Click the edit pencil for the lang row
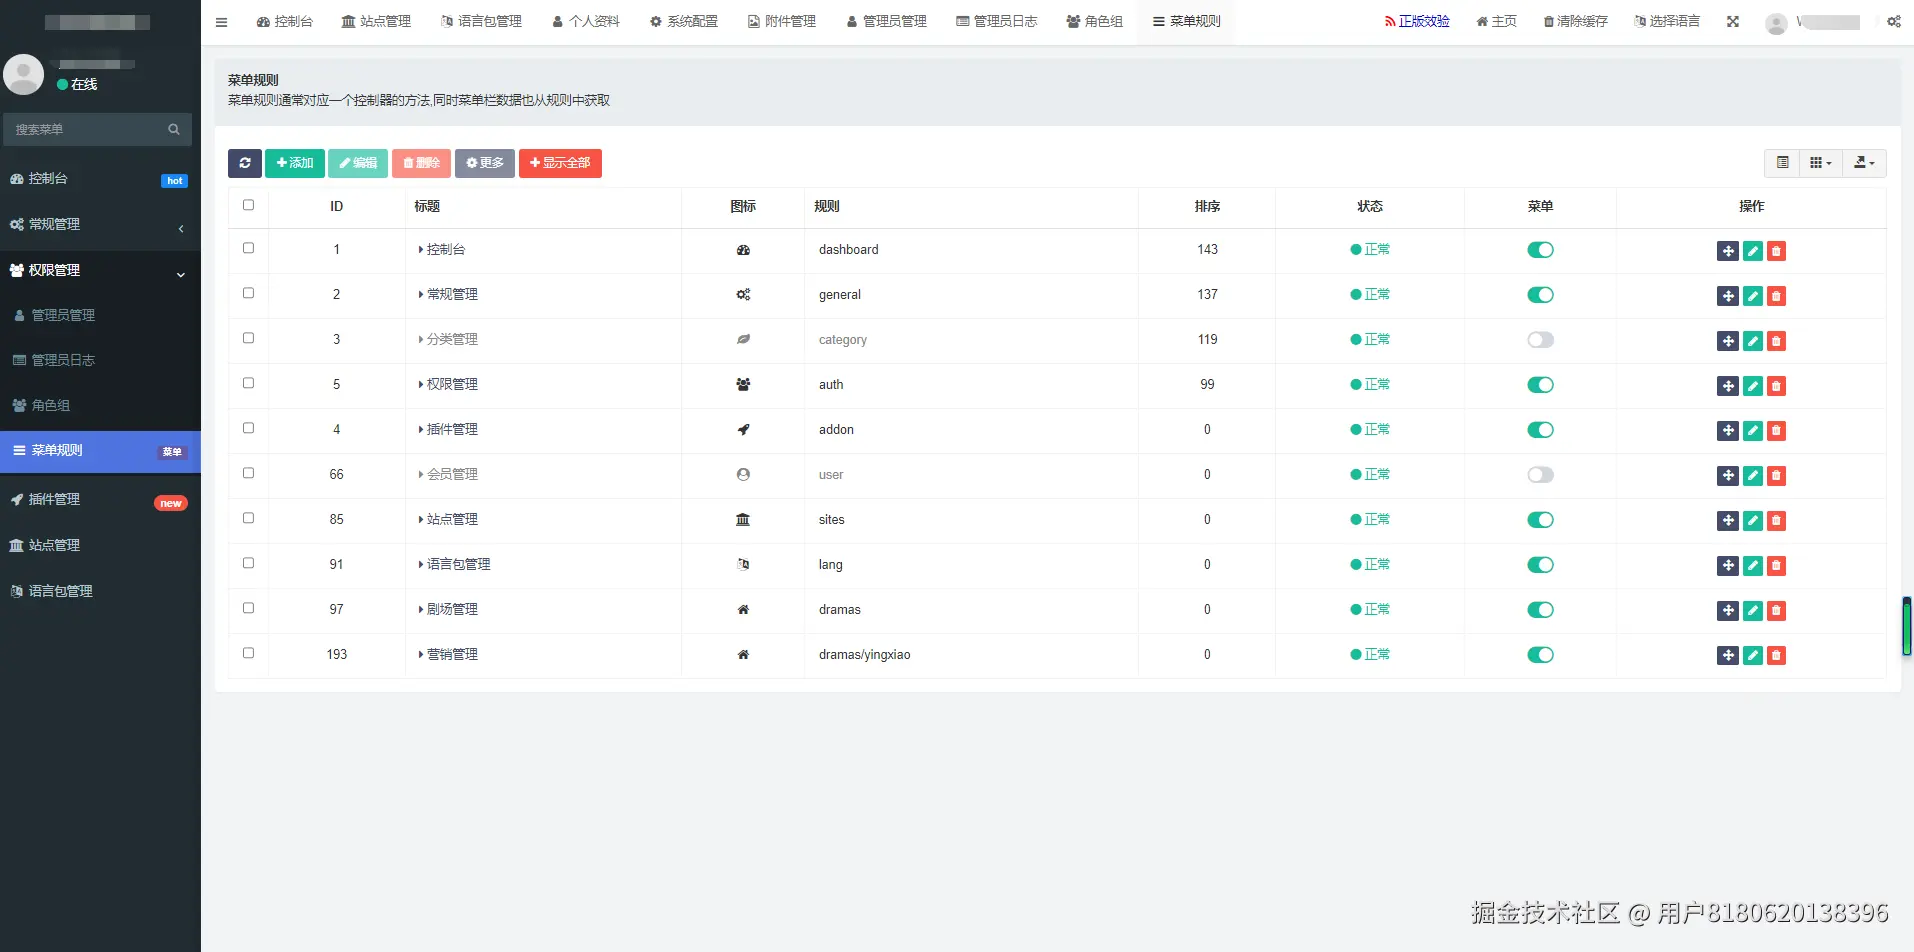 (x=1752, y=566)
